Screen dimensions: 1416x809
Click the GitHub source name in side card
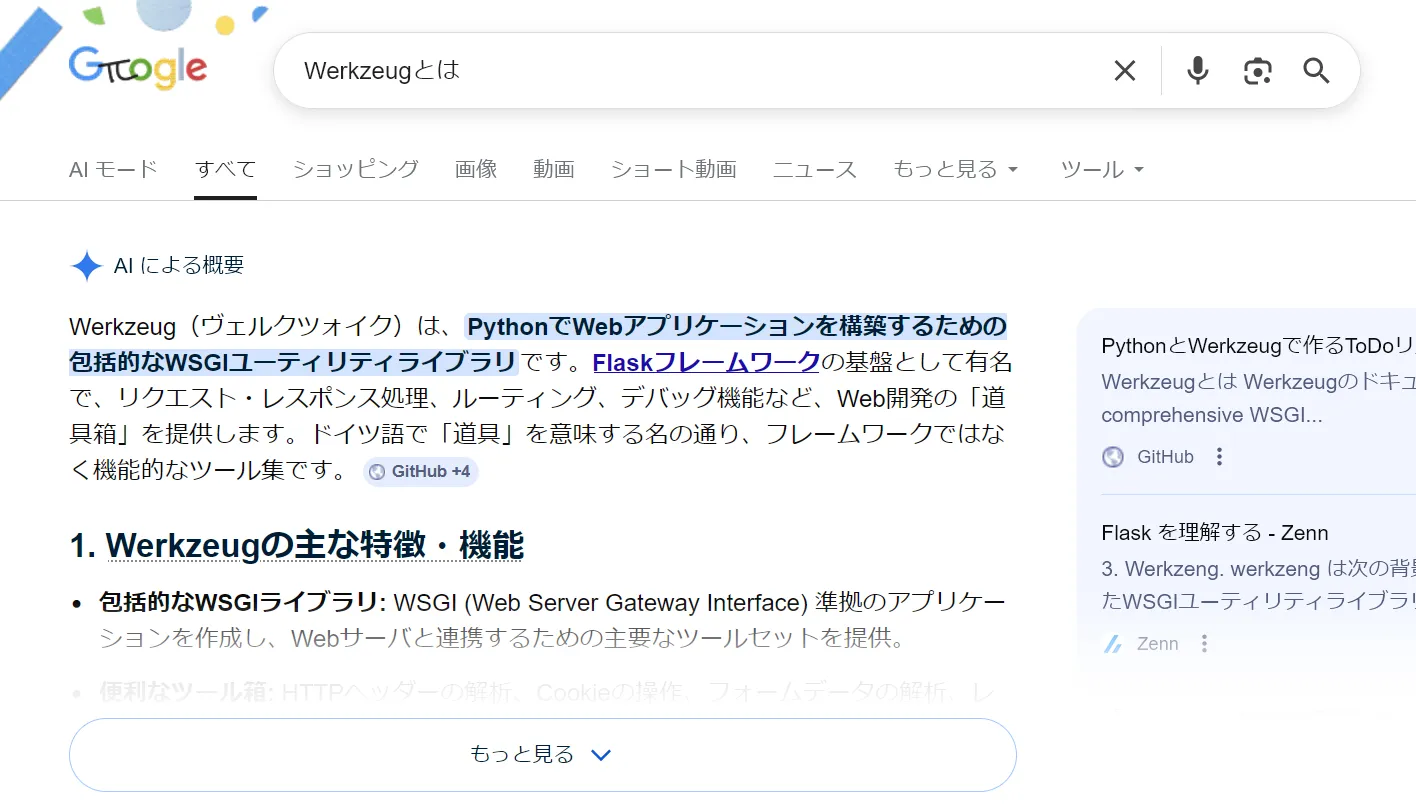pos(1165,457)
